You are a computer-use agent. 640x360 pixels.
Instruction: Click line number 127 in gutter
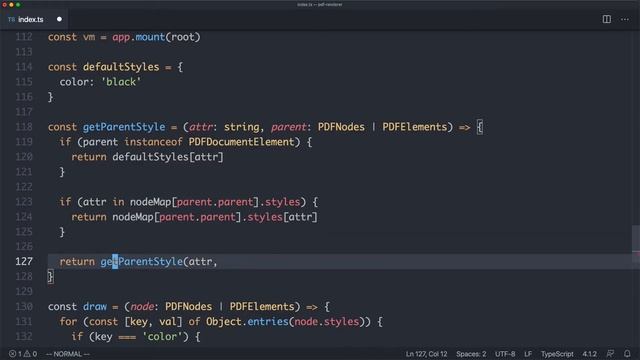click(x=24, y=261)
